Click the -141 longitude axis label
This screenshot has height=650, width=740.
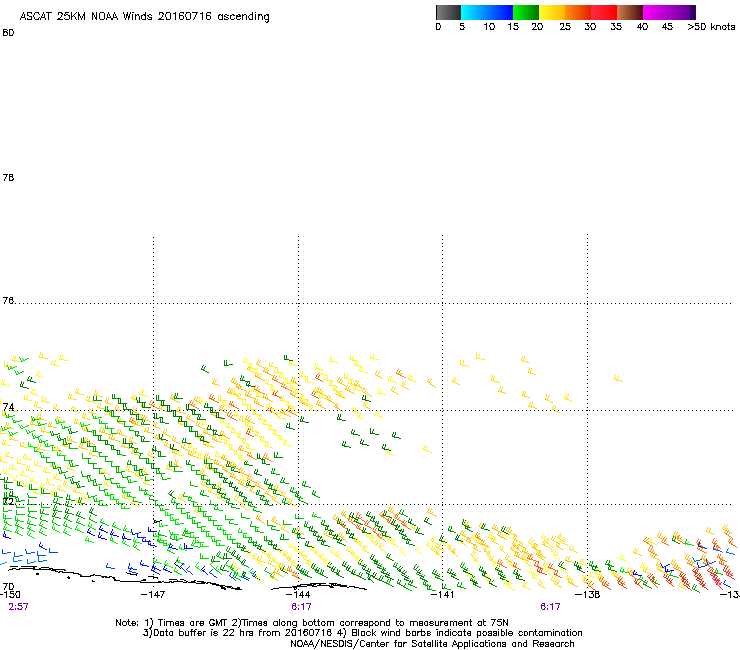tap(442, 594)
